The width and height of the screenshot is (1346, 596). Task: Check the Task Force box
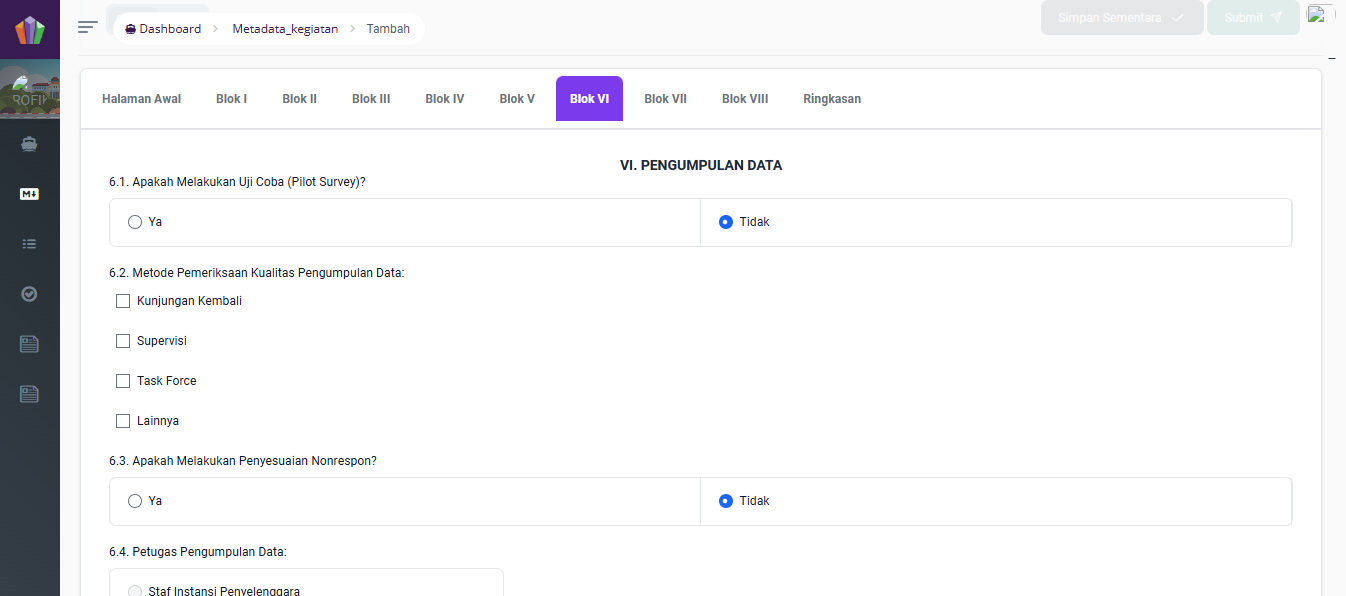123,381
